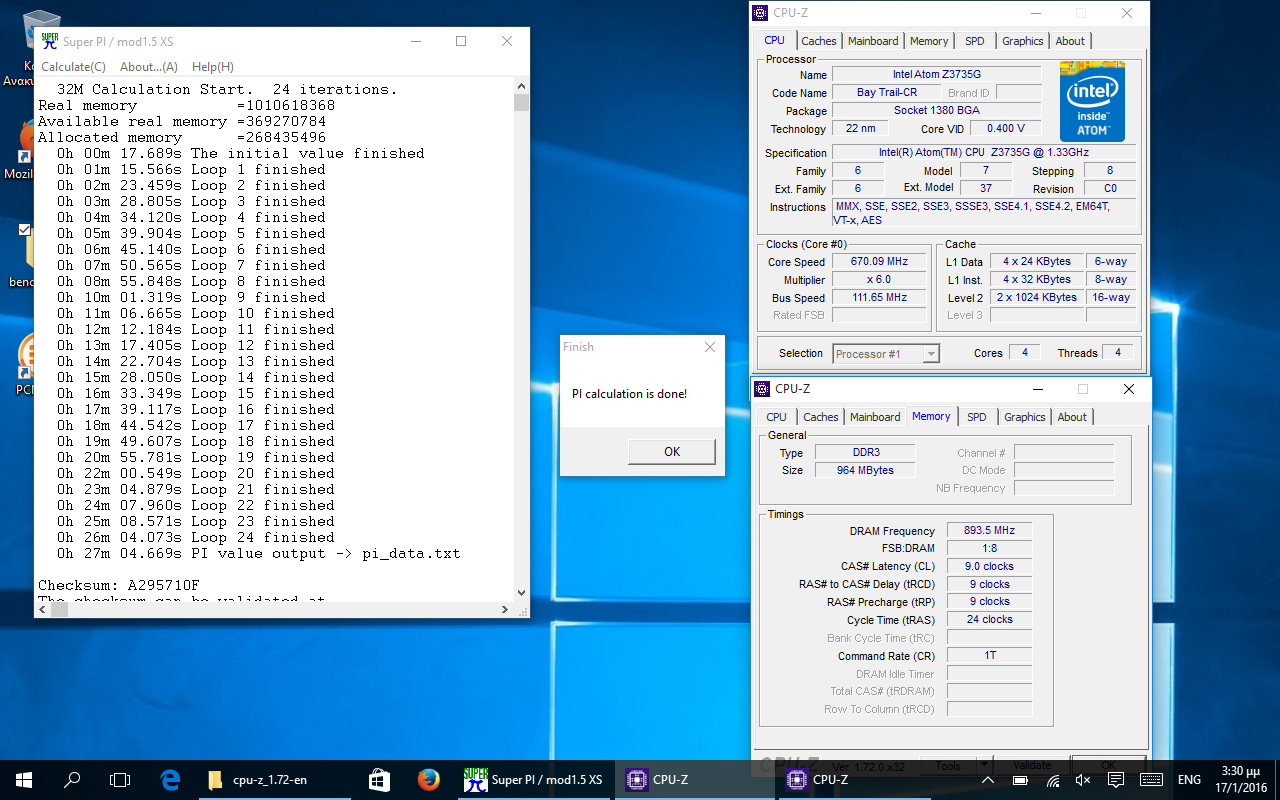The height and width of the screenshot is (800, 1280).
Task: Click Checksum: A295710F line
Action: (x=118, y=585)
